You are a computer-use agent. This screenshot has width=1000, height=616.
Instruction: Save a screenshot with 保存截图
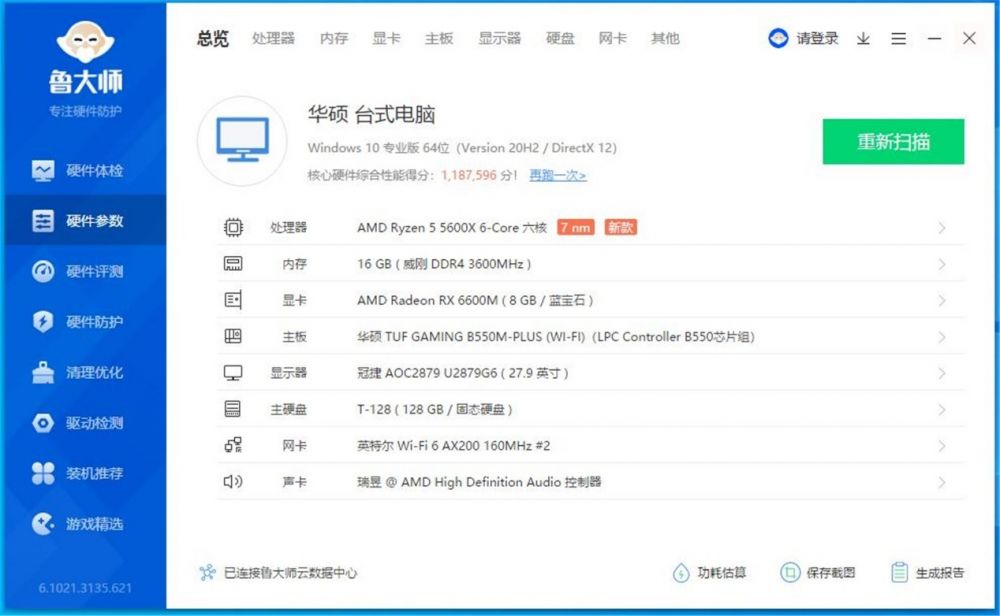point(817,573)
